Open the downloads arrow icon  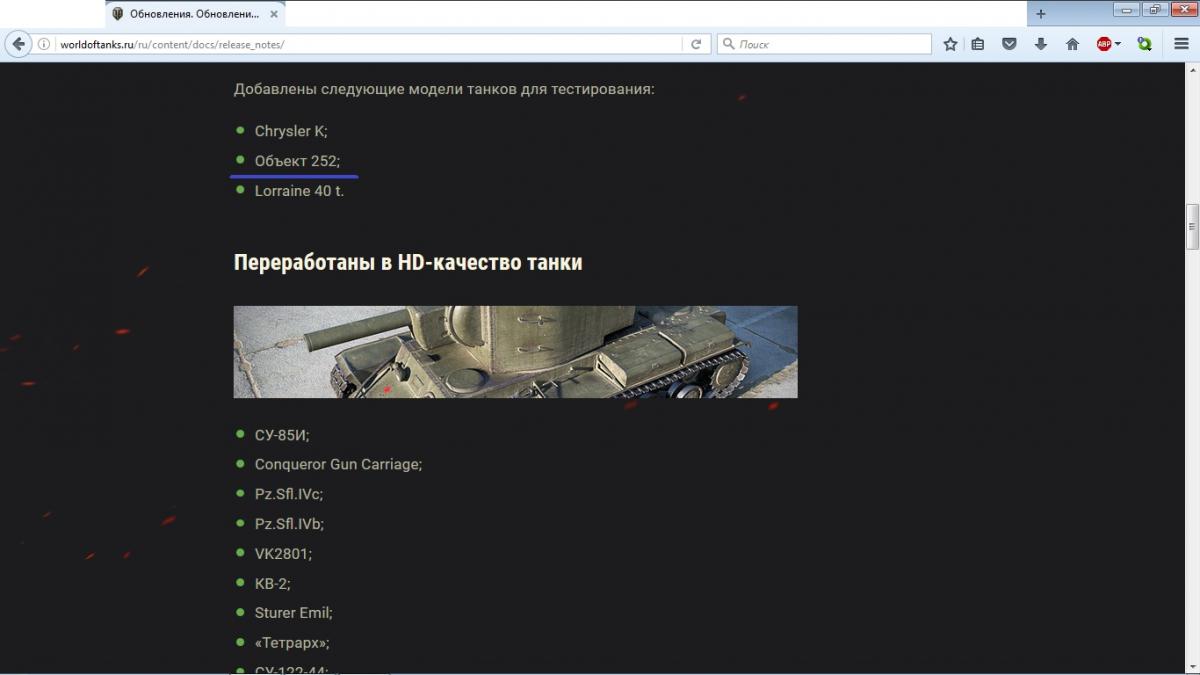click(1041, 44)
